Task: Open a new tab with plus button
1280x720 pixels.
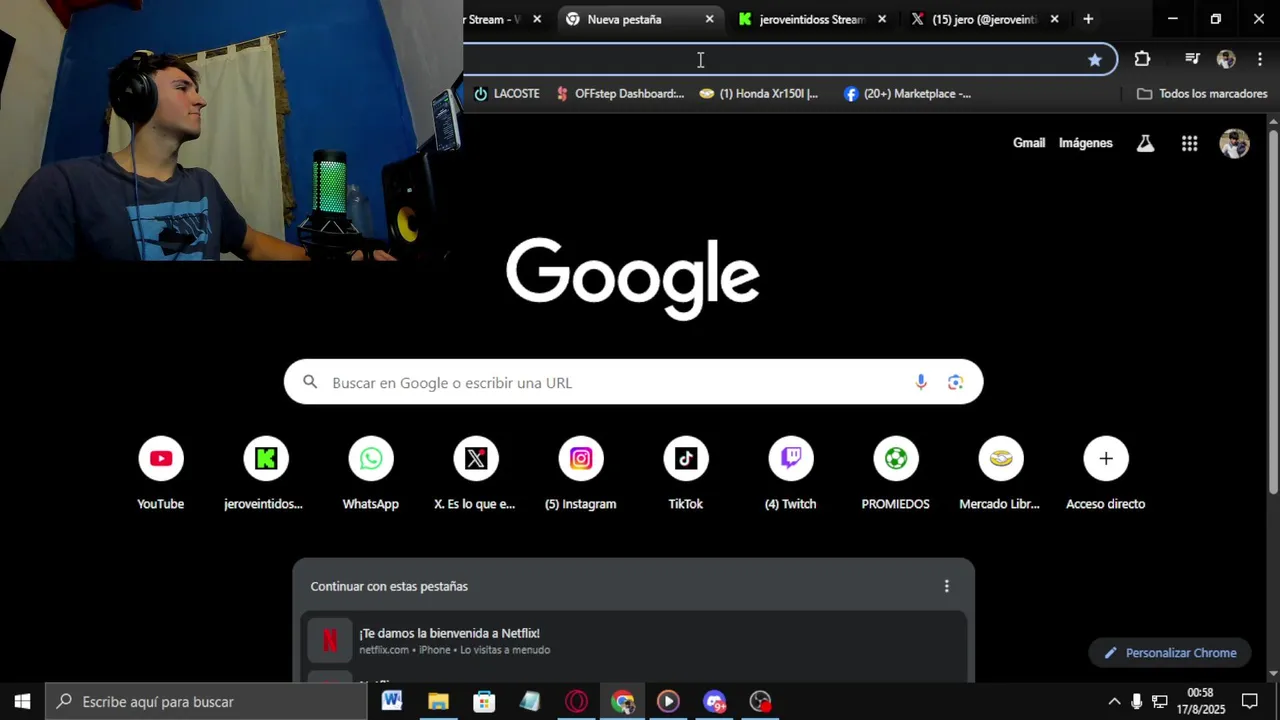Action: pyautogui.click(x=1088, y=19)
